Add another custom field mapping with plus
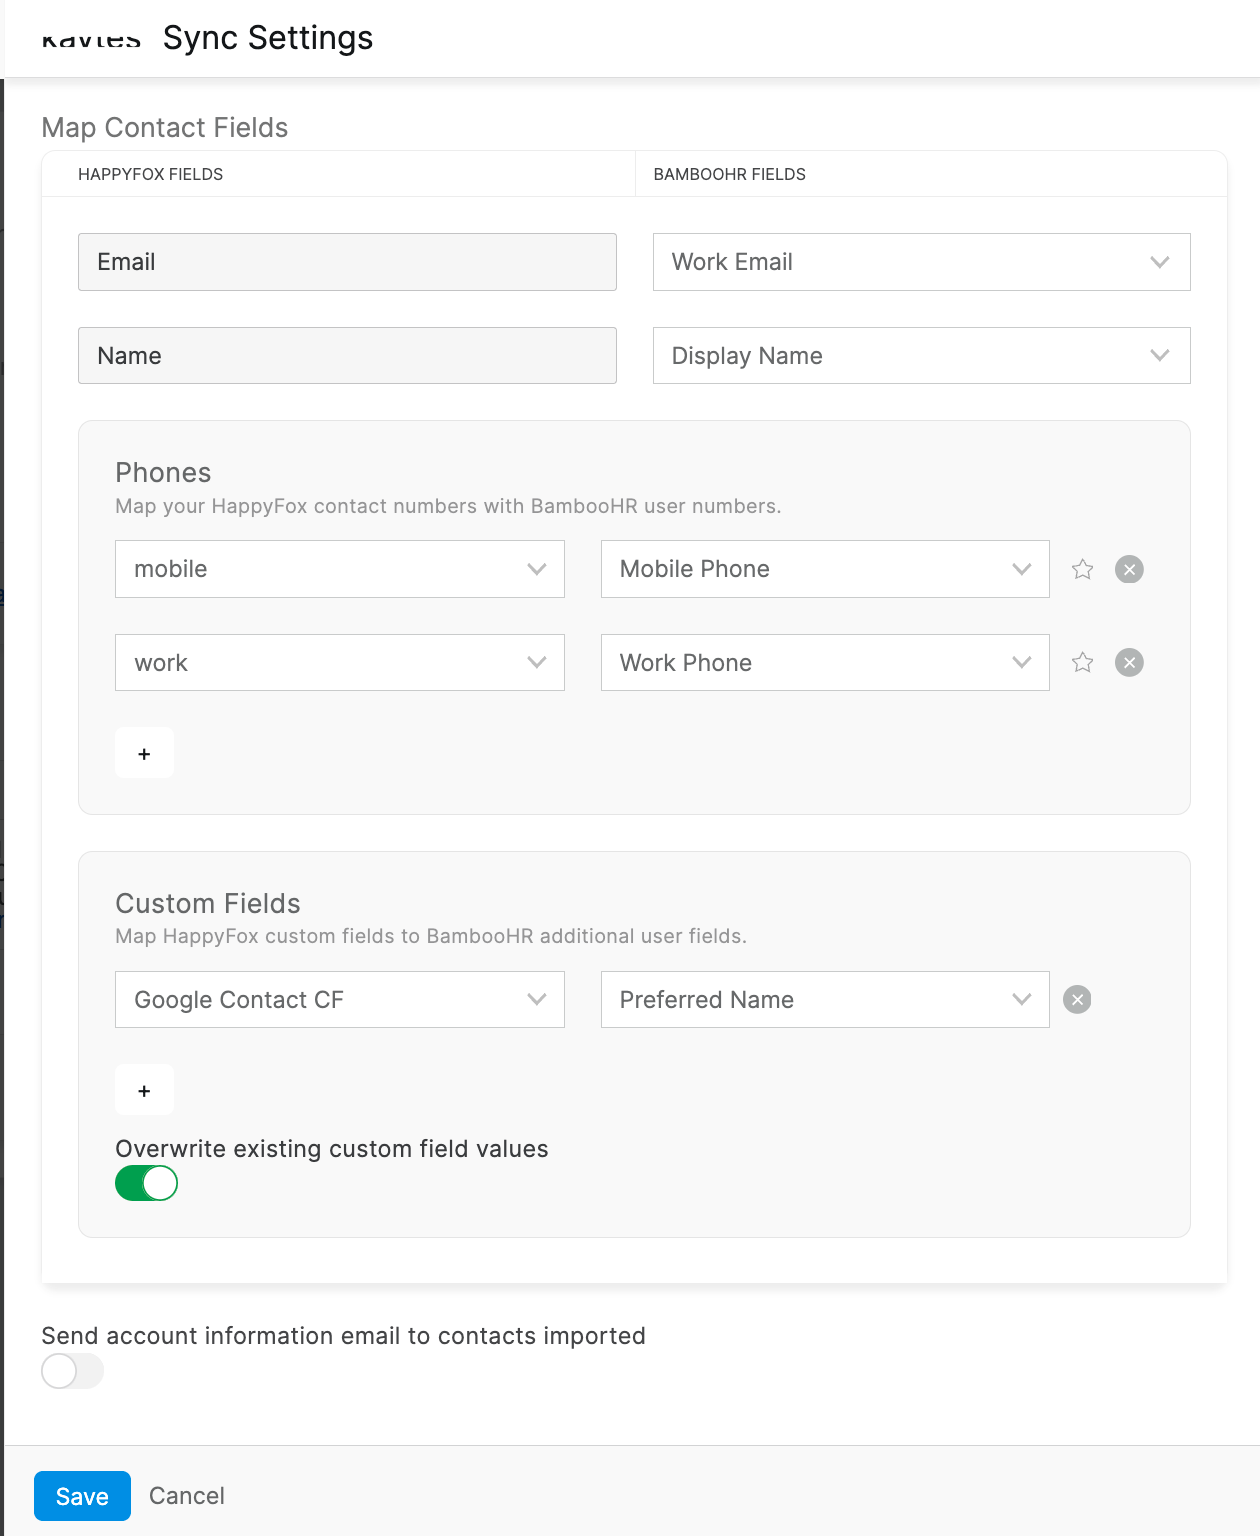Screen dimensions: 1260x1536 pos(144,1090)
